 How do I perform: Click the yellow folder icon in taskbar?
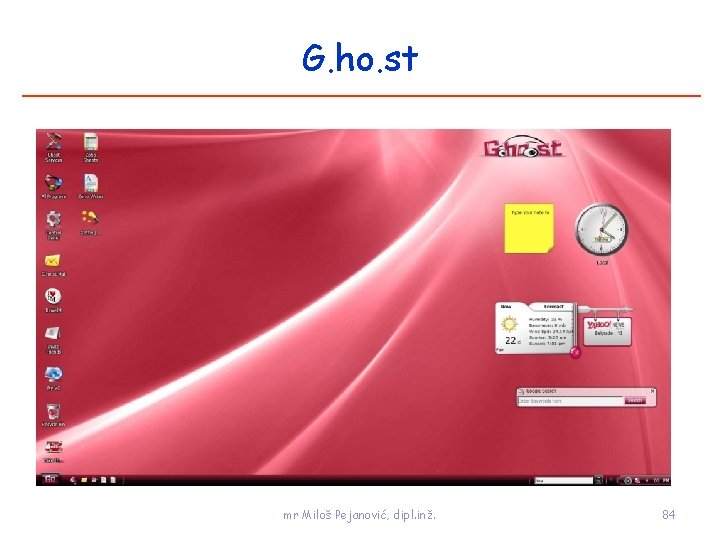click(84, 480)
